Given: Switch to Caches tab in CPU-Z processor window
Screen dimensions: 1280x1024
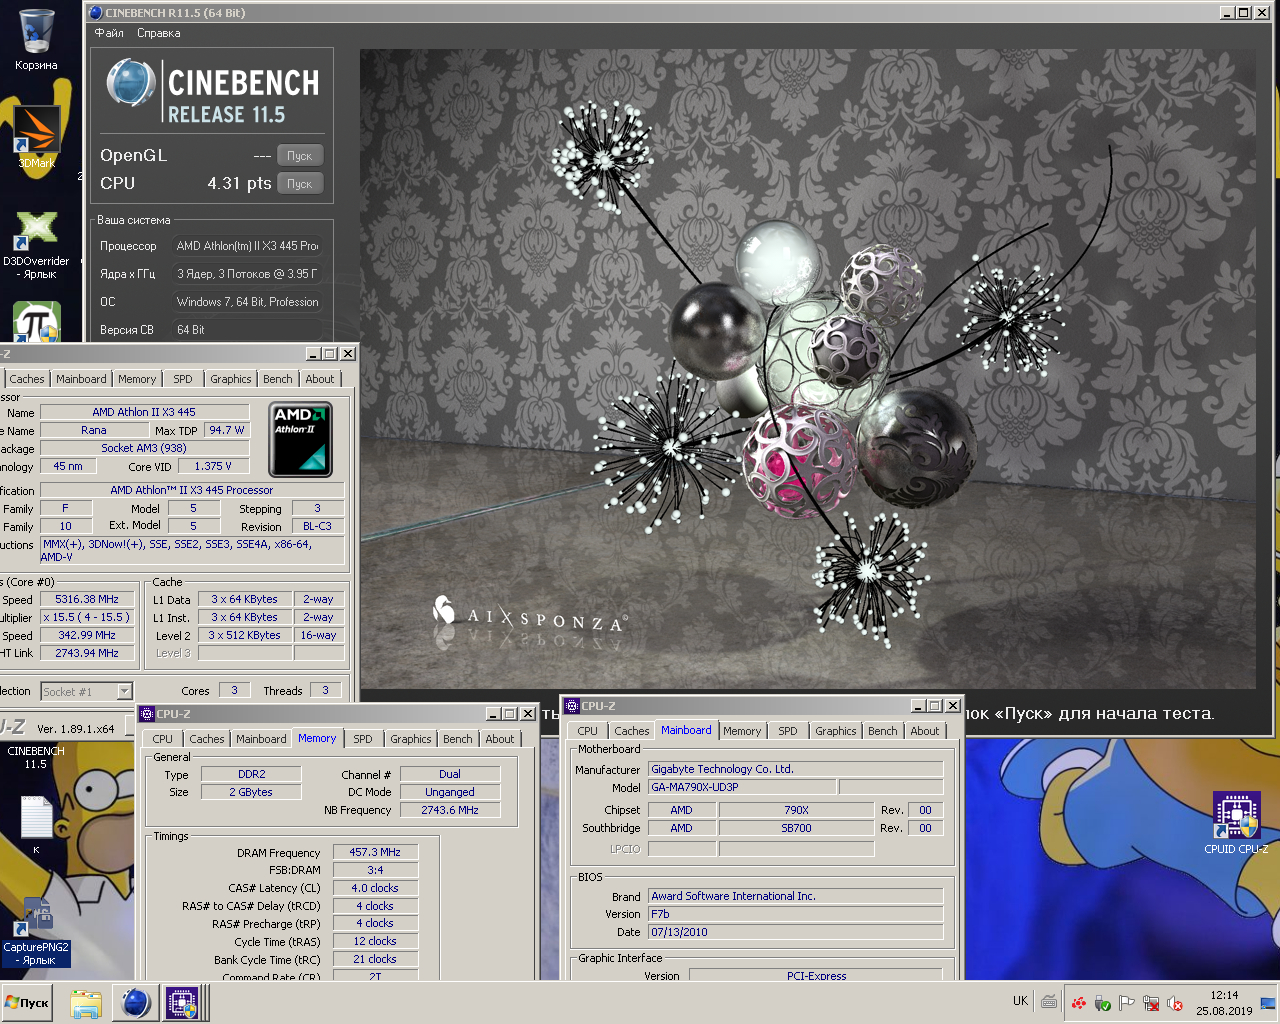Looking at the screenshot, I should [x=27, y=379].
